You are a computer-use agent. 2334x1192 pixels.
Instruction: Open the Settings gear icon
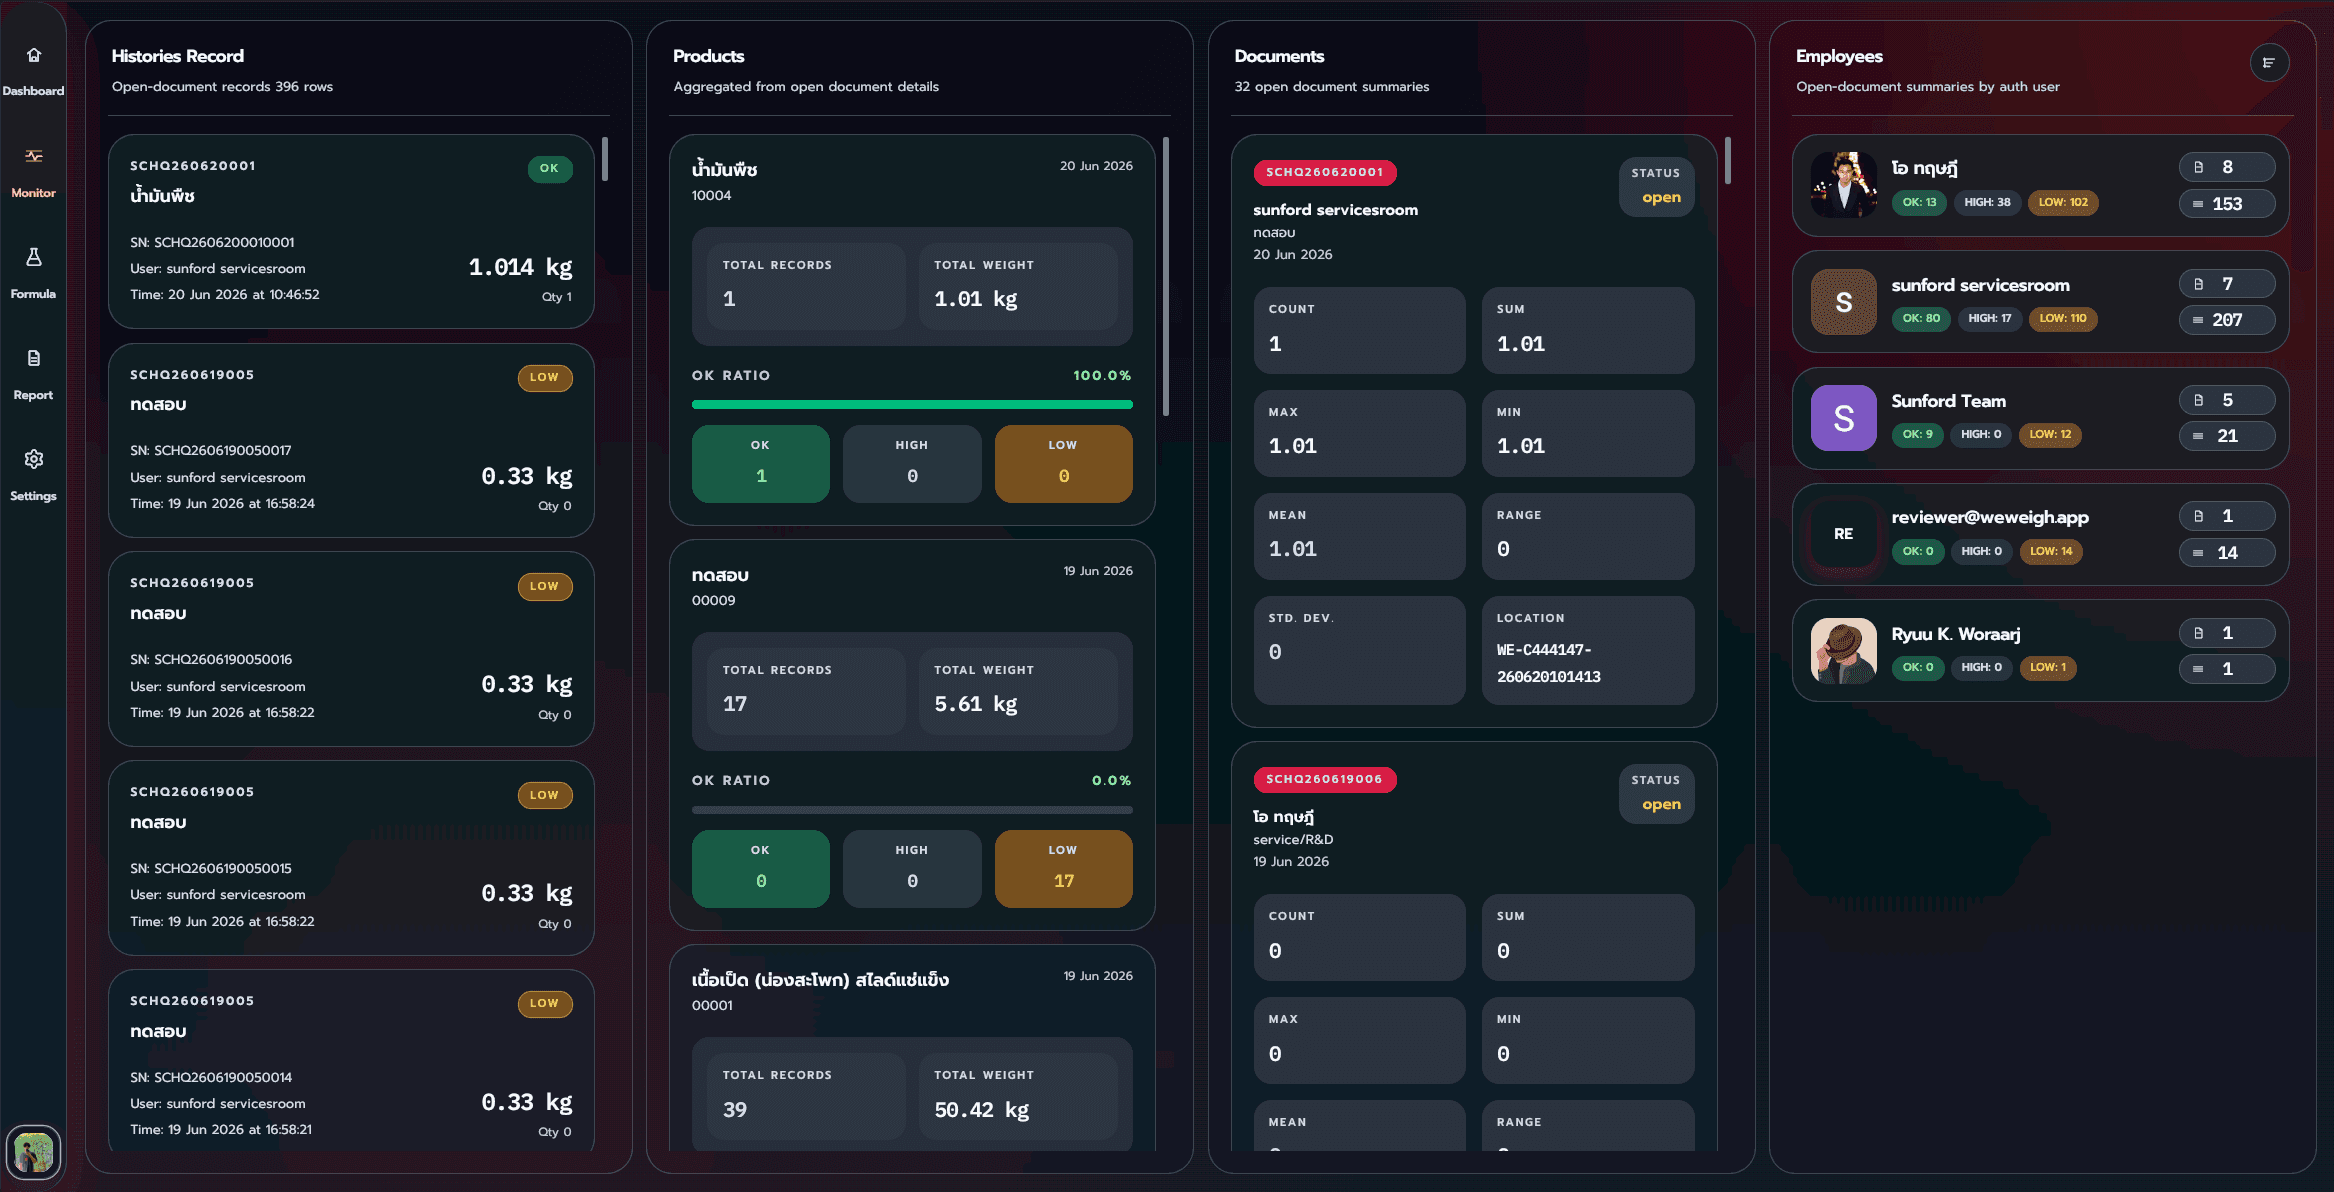33,459
